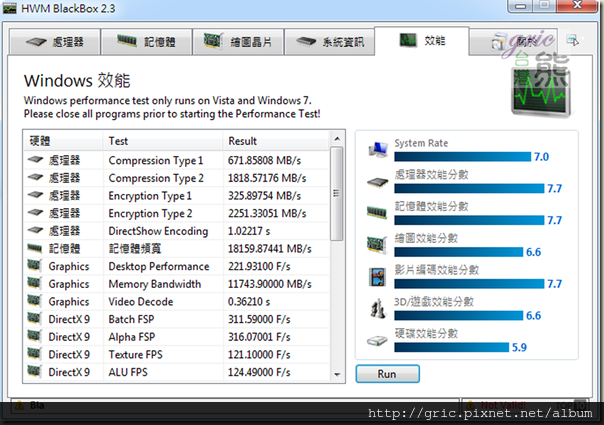The width and height of the screenshot is (604, 425).
Task: Select the Alpha FSP row
Action: click(176, 337)
